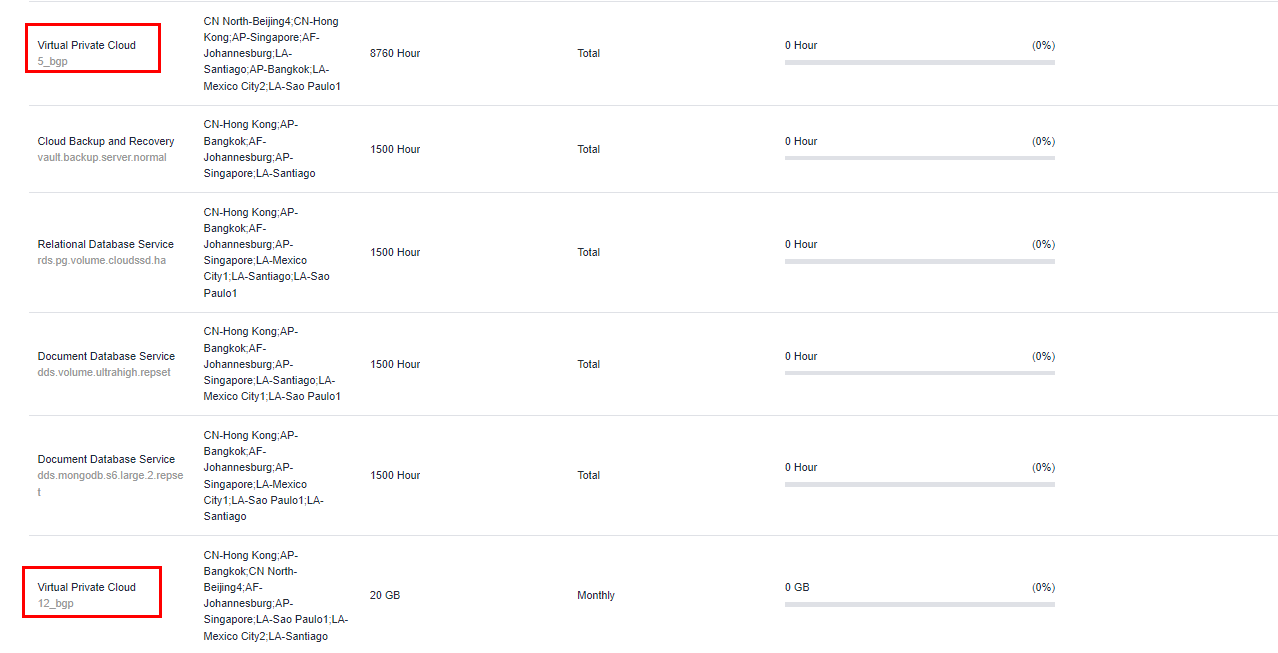Screen dimensions: 1278x653
Task: Select the Virtual Private Cloud 12_bgp entry
Action: (x=87, y=588)
